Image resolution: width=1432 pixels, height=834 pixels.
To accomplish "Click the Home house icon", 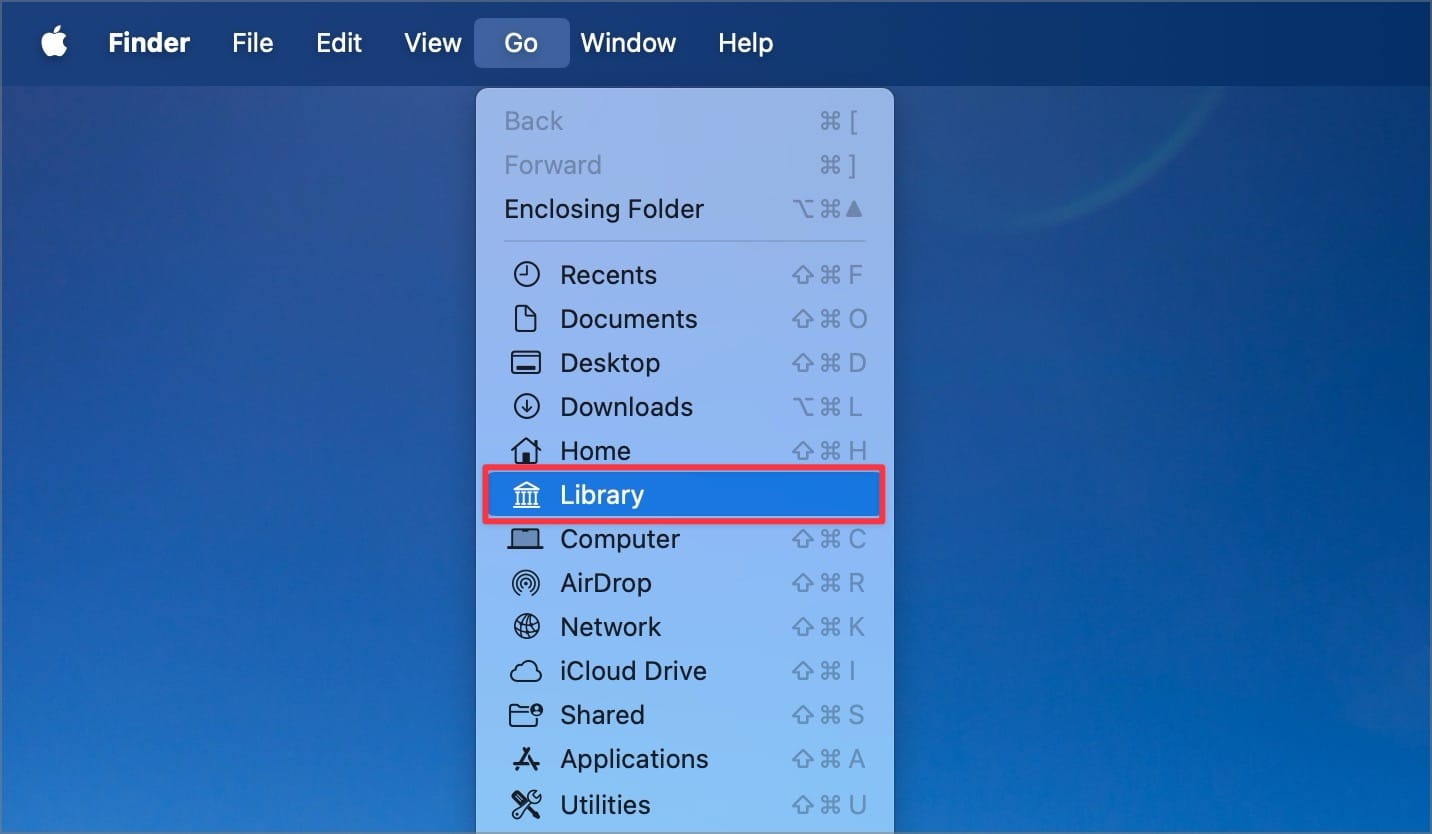I will 526,451.
